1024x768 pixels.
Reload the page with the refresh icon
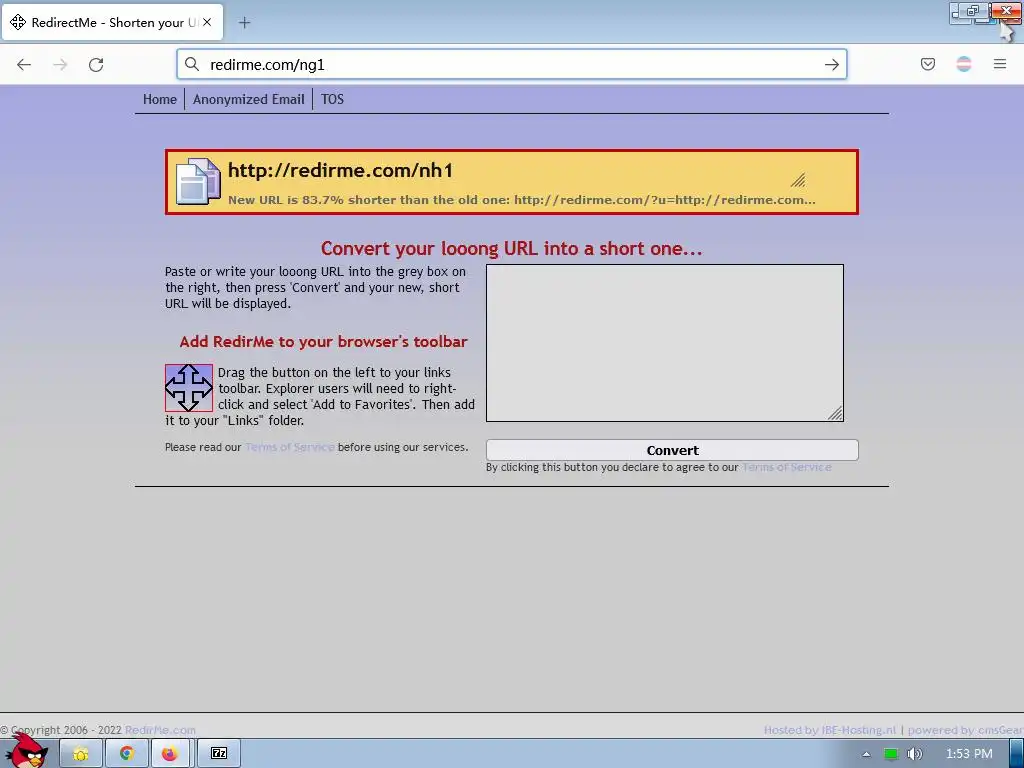pos(96,64)
